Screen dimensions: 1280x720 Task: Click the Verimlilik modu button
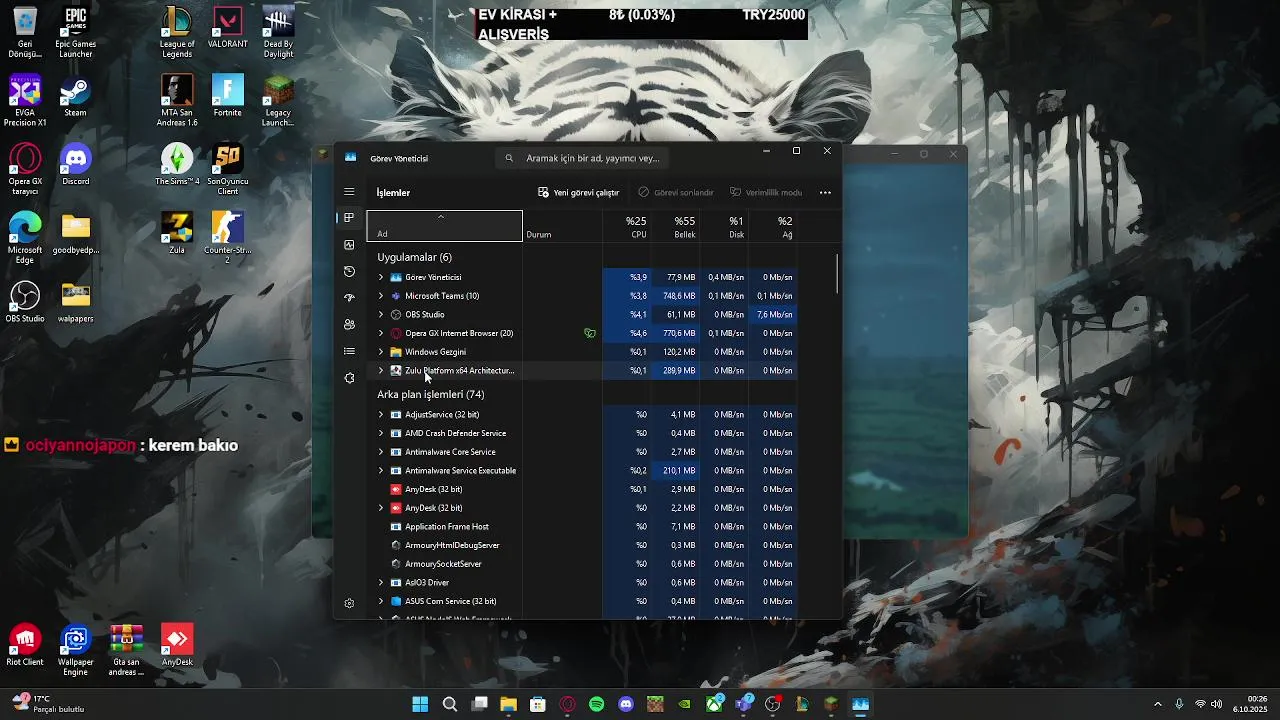point(766,192)
